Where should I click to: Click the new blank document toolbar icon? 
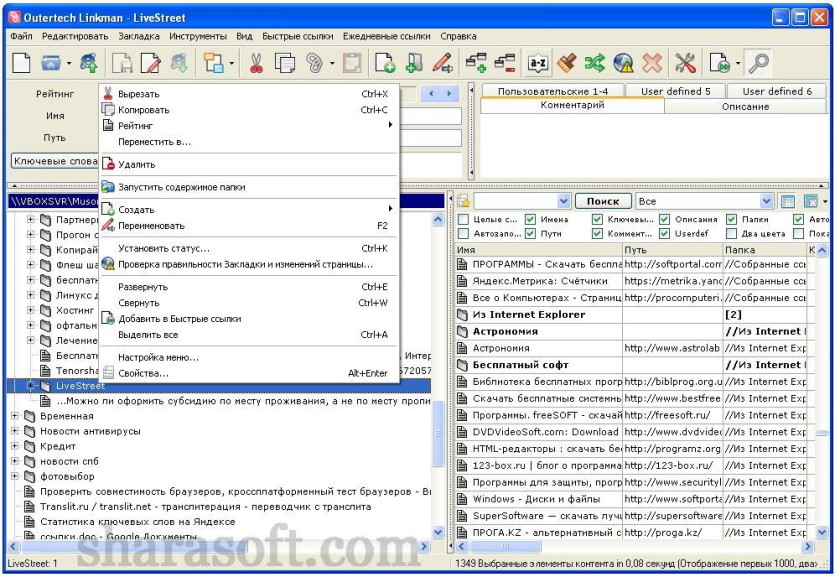tap(21, 63)
